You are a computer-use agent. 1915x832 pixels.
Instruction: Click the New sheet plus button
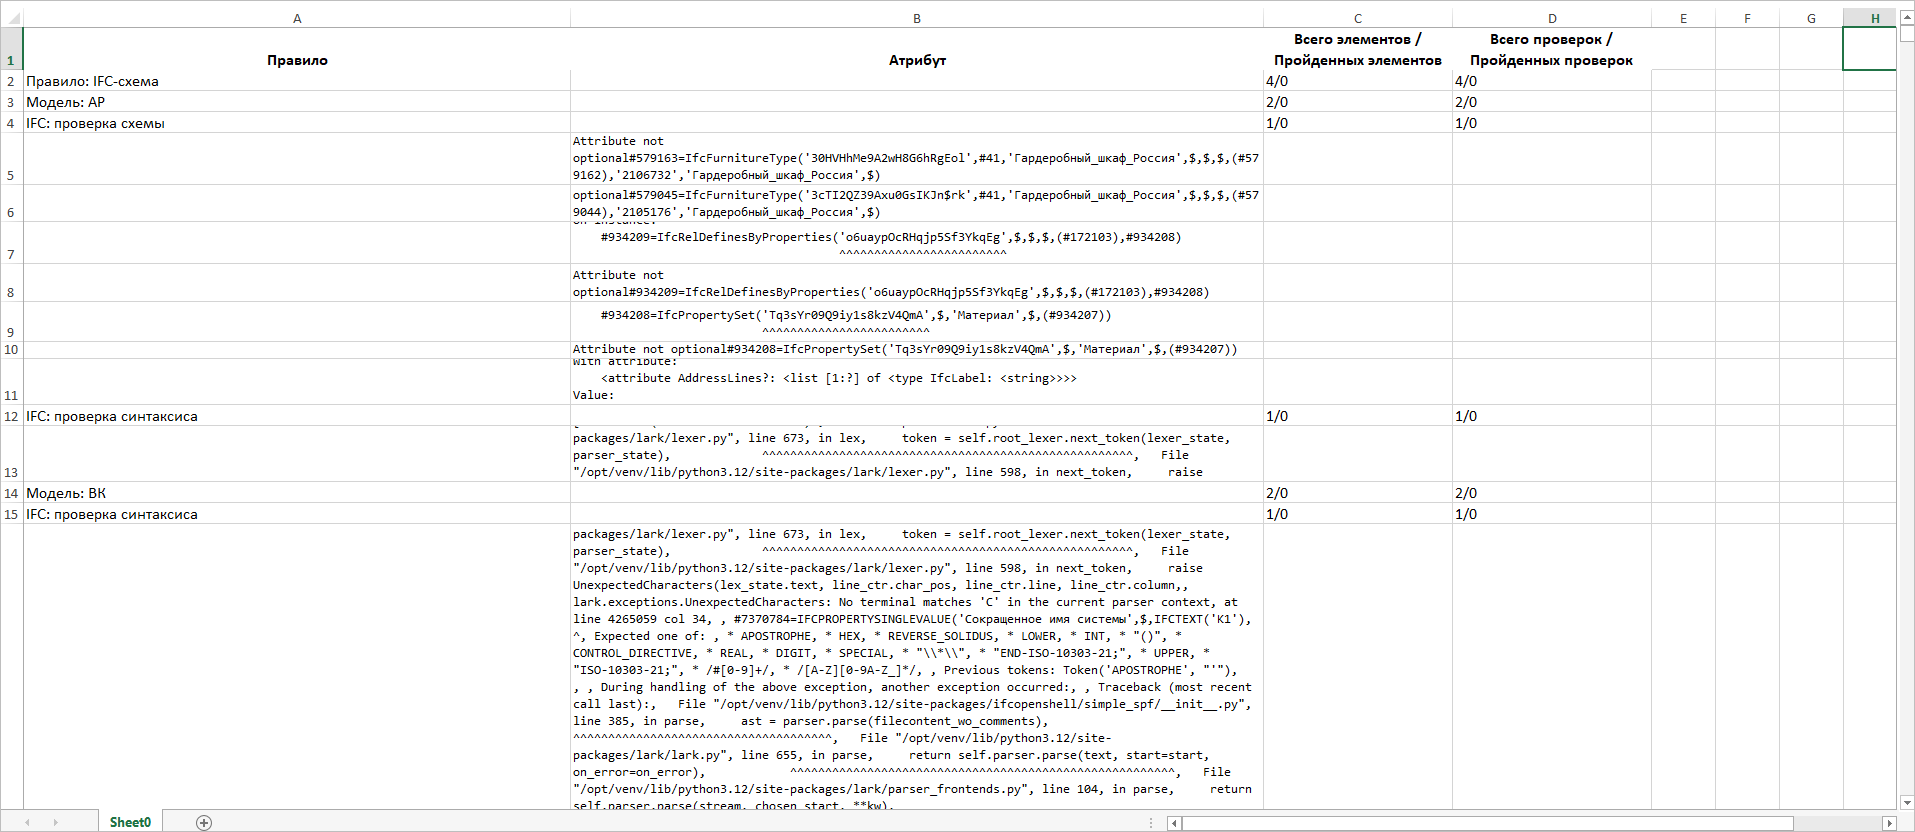pos(204,822)
